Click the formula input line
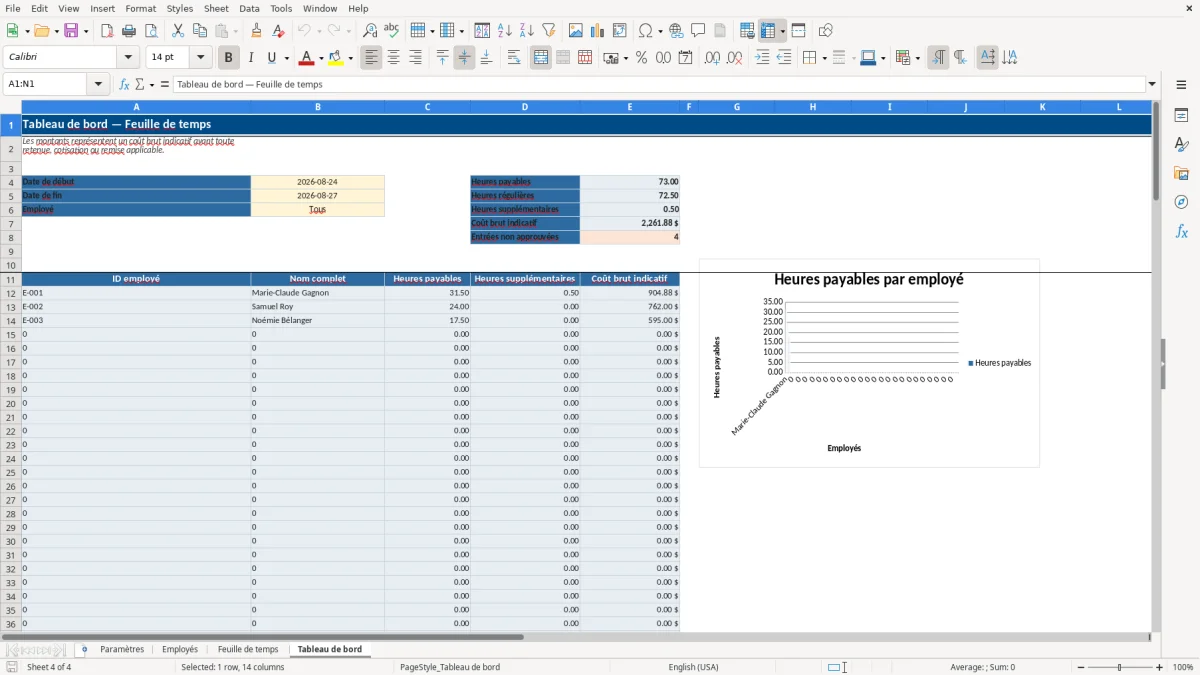This screenshot has width=1200, height=675. tap(659, 85)
